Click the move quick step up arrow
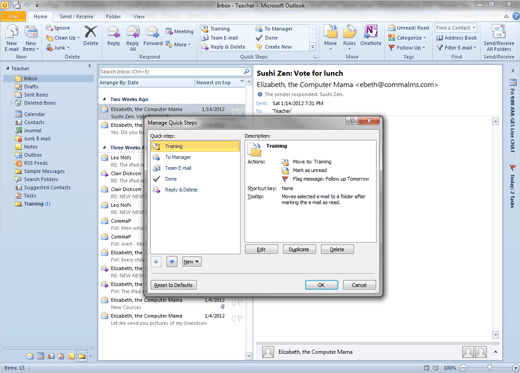Screen dimensions: 520x373 click(156, 262)
